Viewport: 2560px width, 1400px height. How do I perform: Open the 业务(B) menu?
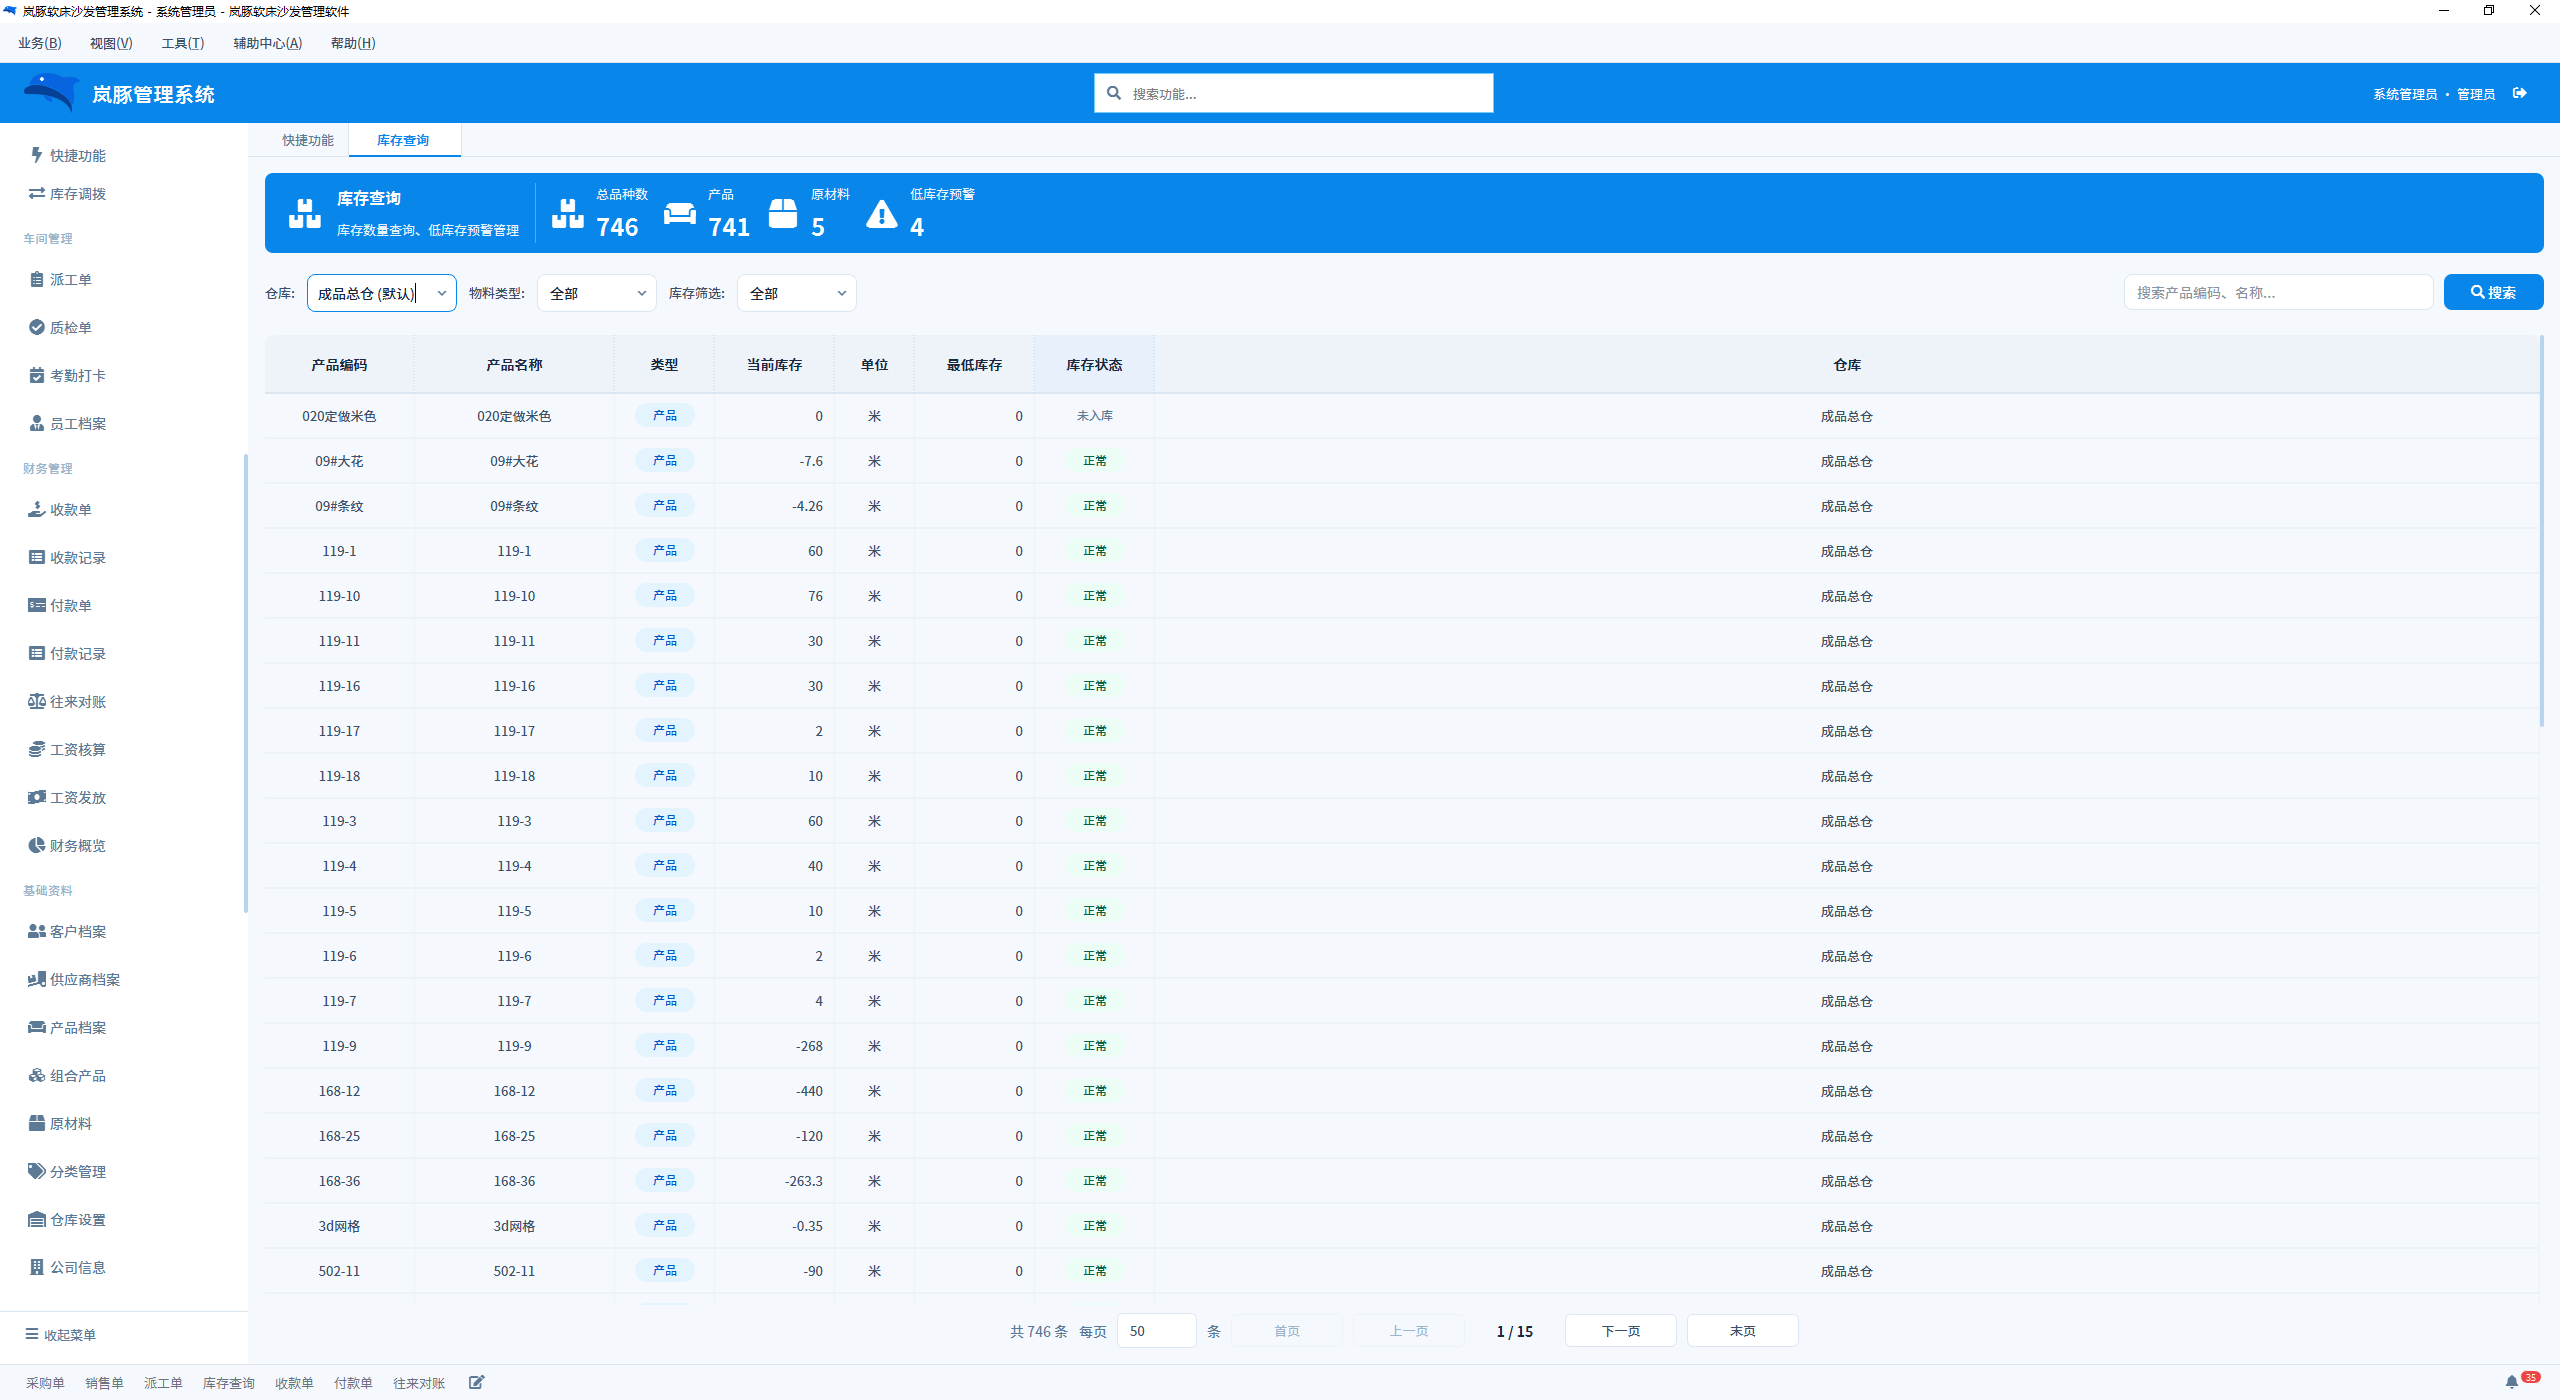(40, 43)
